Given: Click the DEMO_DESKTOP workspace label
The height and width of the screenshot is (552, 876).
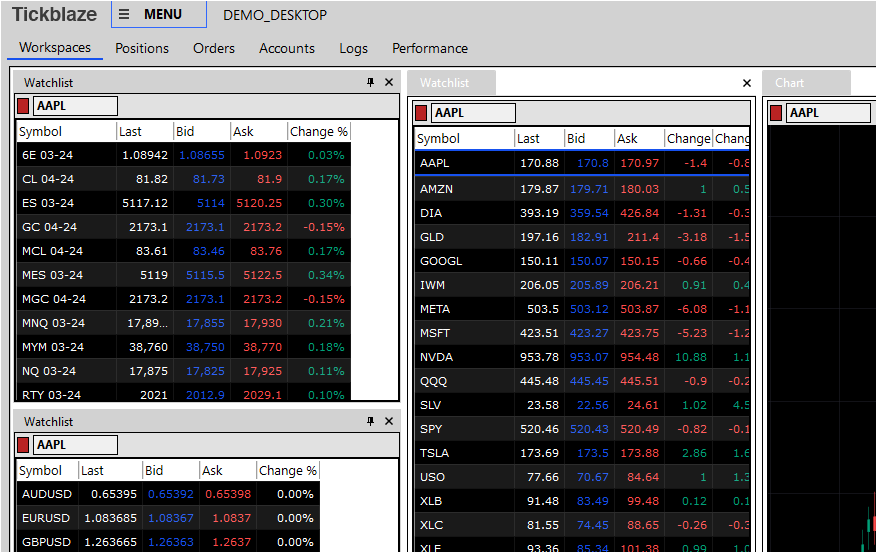Looking at the screenshot, I should [275, 15].
